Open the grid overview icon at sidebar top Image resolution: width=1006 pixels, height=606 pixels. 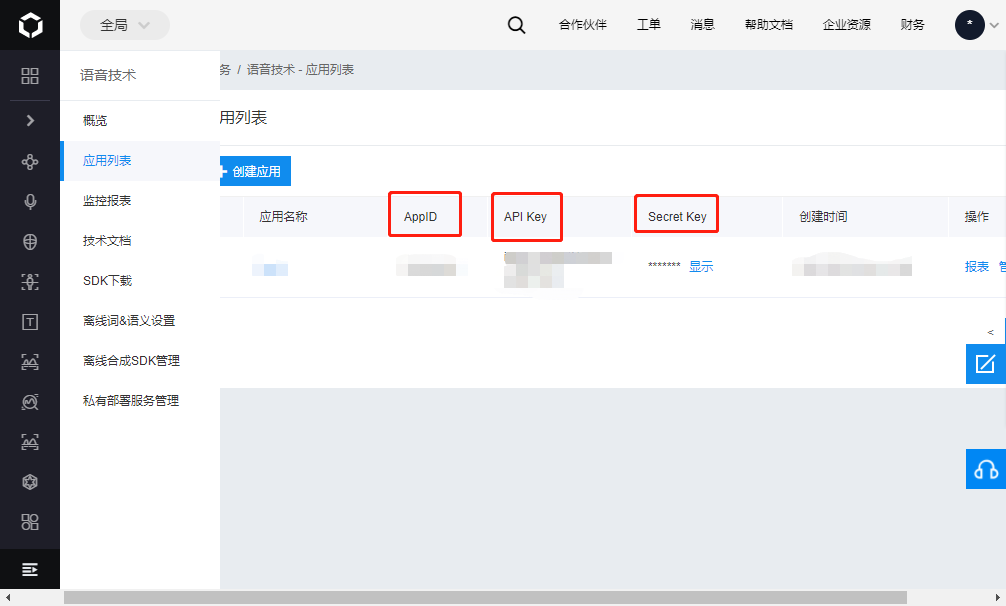(30, 75)
